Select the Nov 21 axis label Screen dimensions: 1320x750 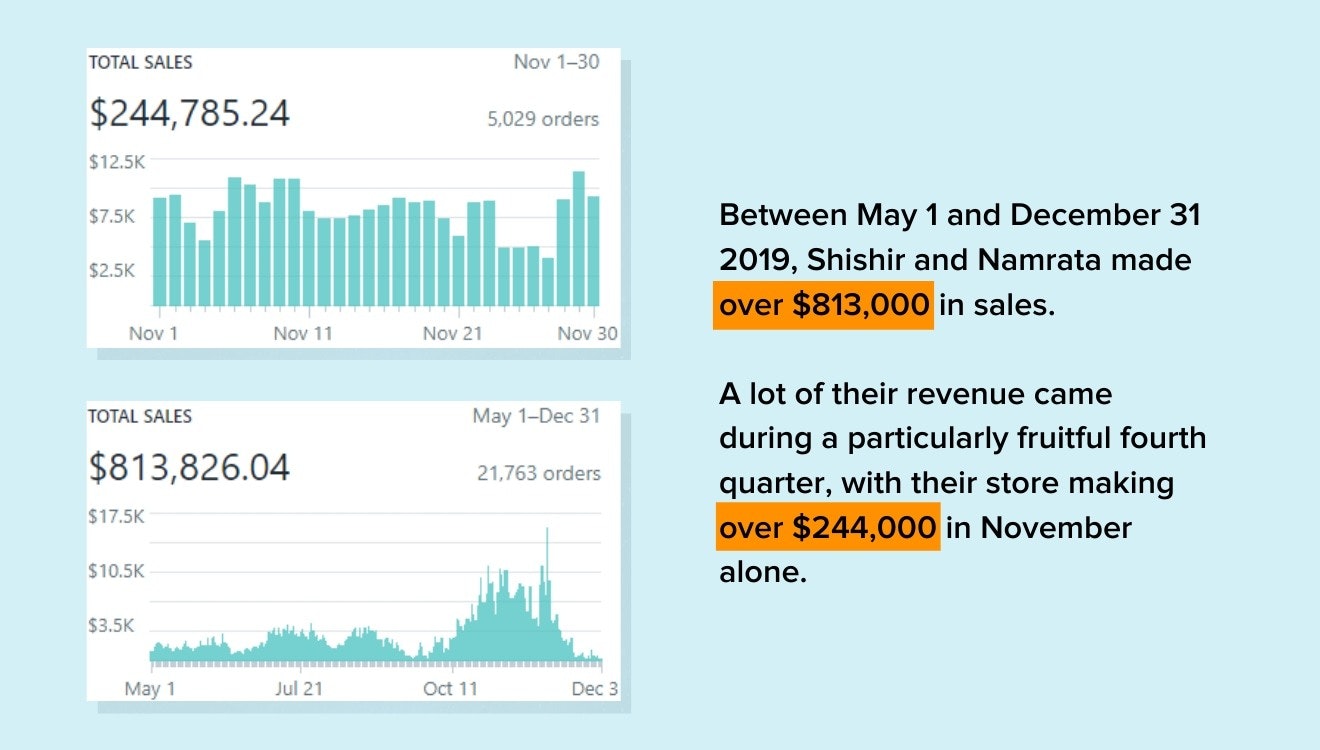tap(453, 333)
